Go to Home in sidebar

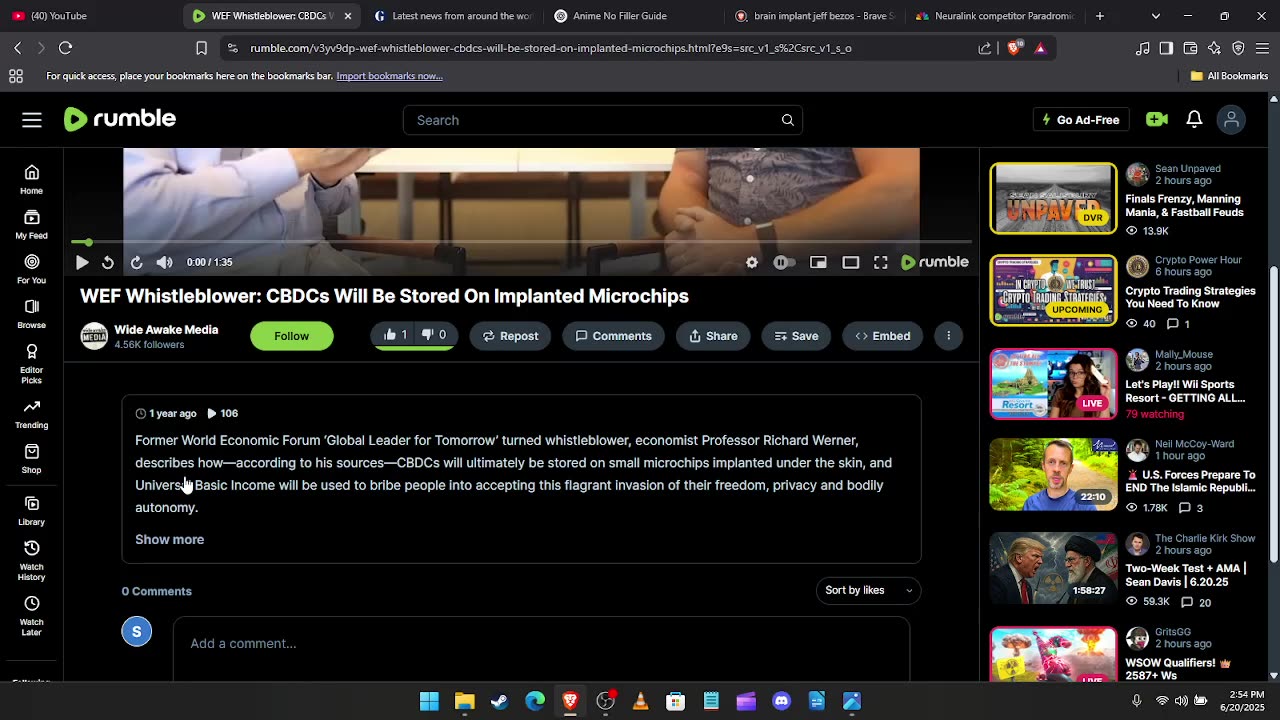[x=32, y=179]
